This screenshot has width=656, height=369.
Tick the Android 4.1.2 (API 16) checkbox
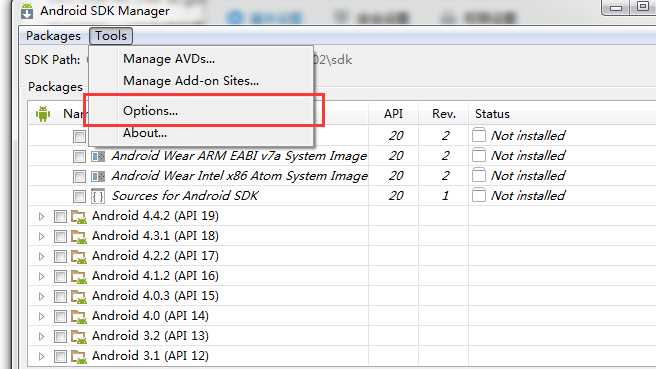tap(60, 277)
